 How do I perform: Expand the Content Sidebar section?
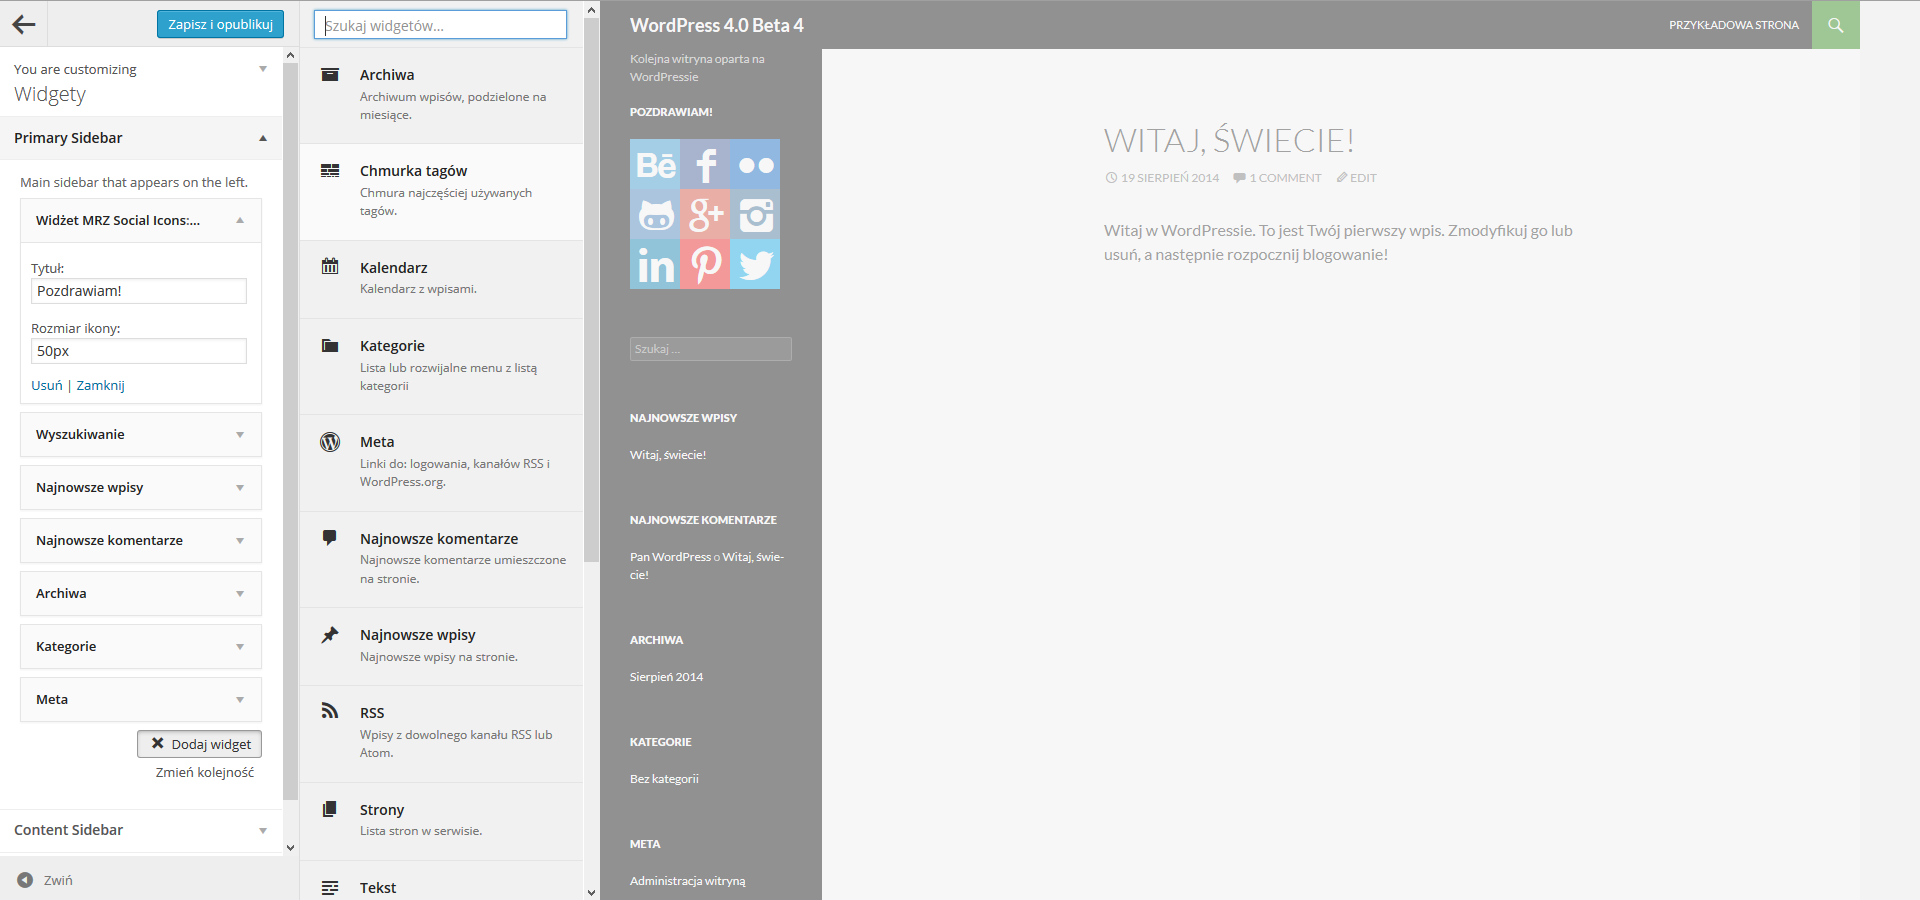(x=141, y=830)
